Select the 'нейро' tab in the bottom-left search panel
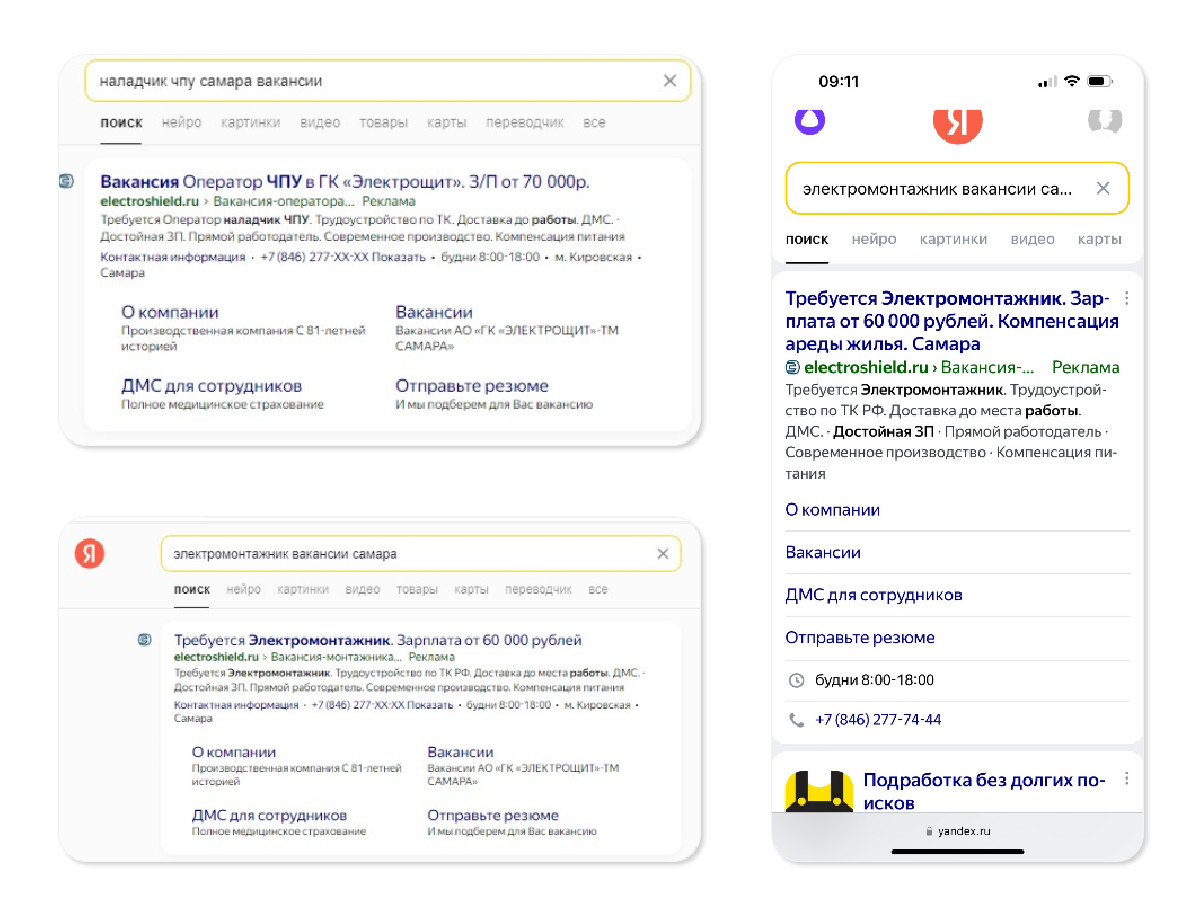The height and width of the screenshot is (912, 1200). tap(244, 590)
